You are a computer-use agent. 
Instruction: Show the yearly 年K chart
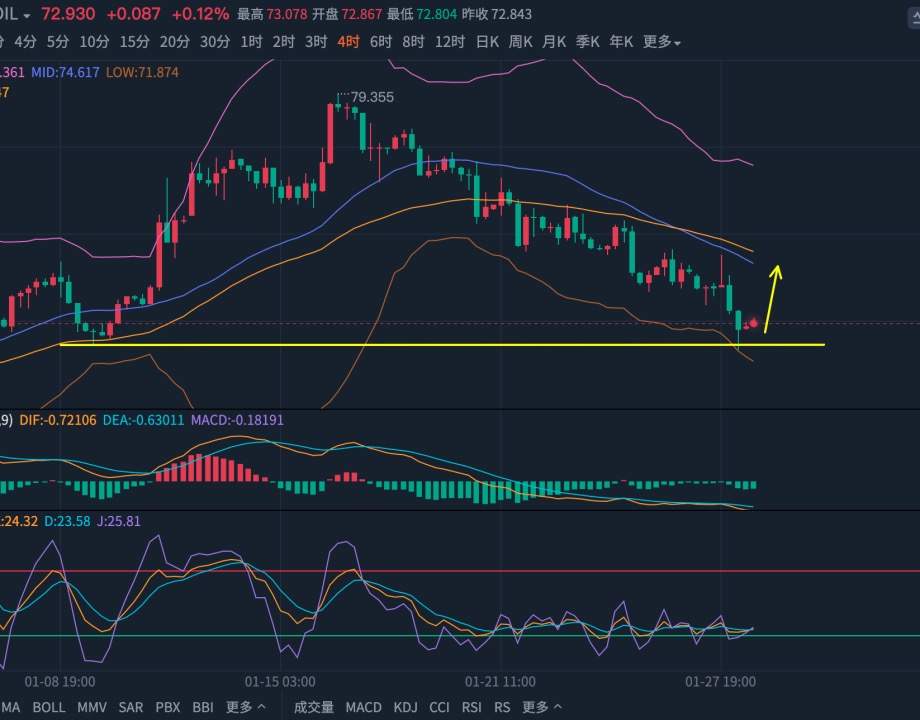[621, 42]
